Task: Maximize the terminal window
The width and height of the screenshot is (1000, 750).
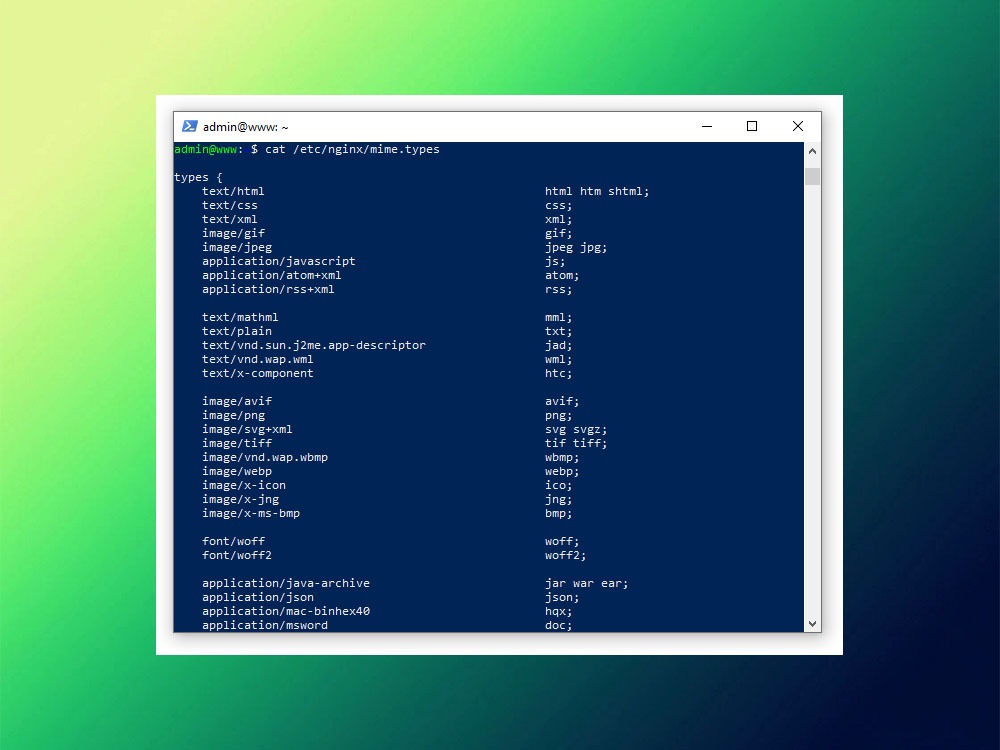Action: tap(751, 126)
